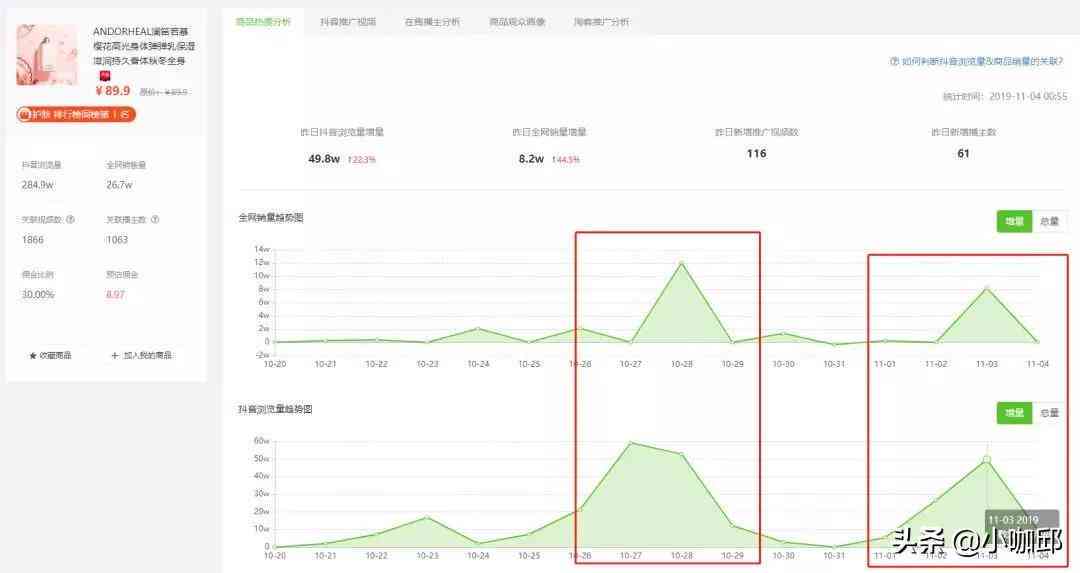1080x573 pixels.
Task: Click the 284.9w Douyin views total
Action: 37,185
